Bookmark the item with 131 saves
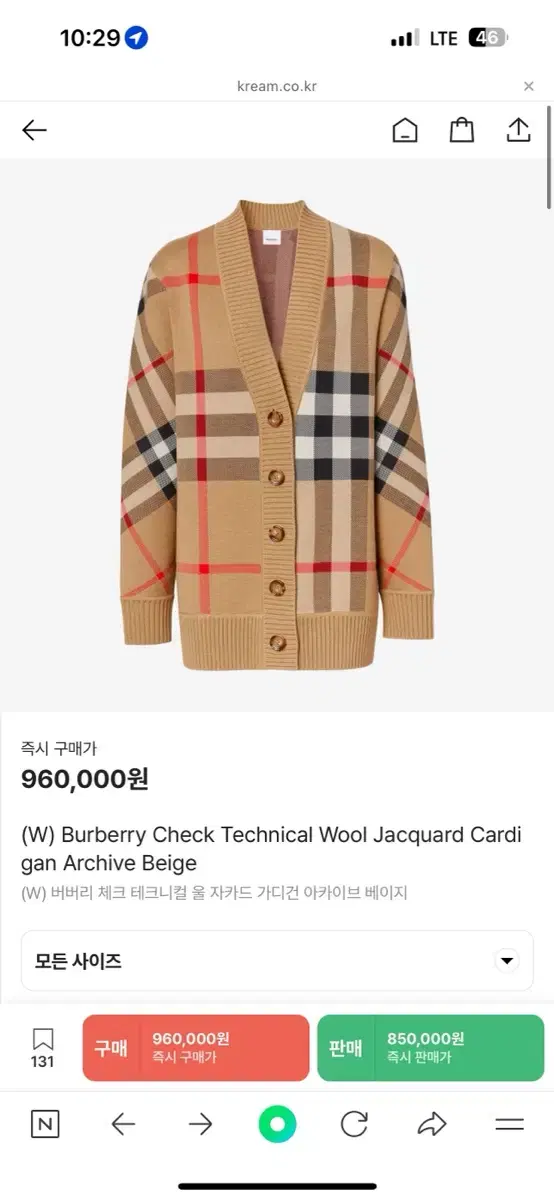Image resolution: width=554 pixels, height=1200 pixels. pyautogui.click(x=42, y=1047)
